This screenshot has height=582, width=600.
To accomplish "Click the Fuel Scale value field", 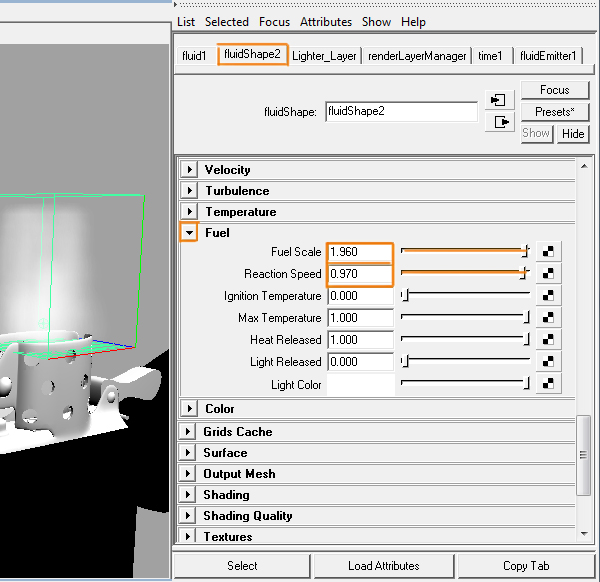I will pyautogui.click(x=360, y=252).
